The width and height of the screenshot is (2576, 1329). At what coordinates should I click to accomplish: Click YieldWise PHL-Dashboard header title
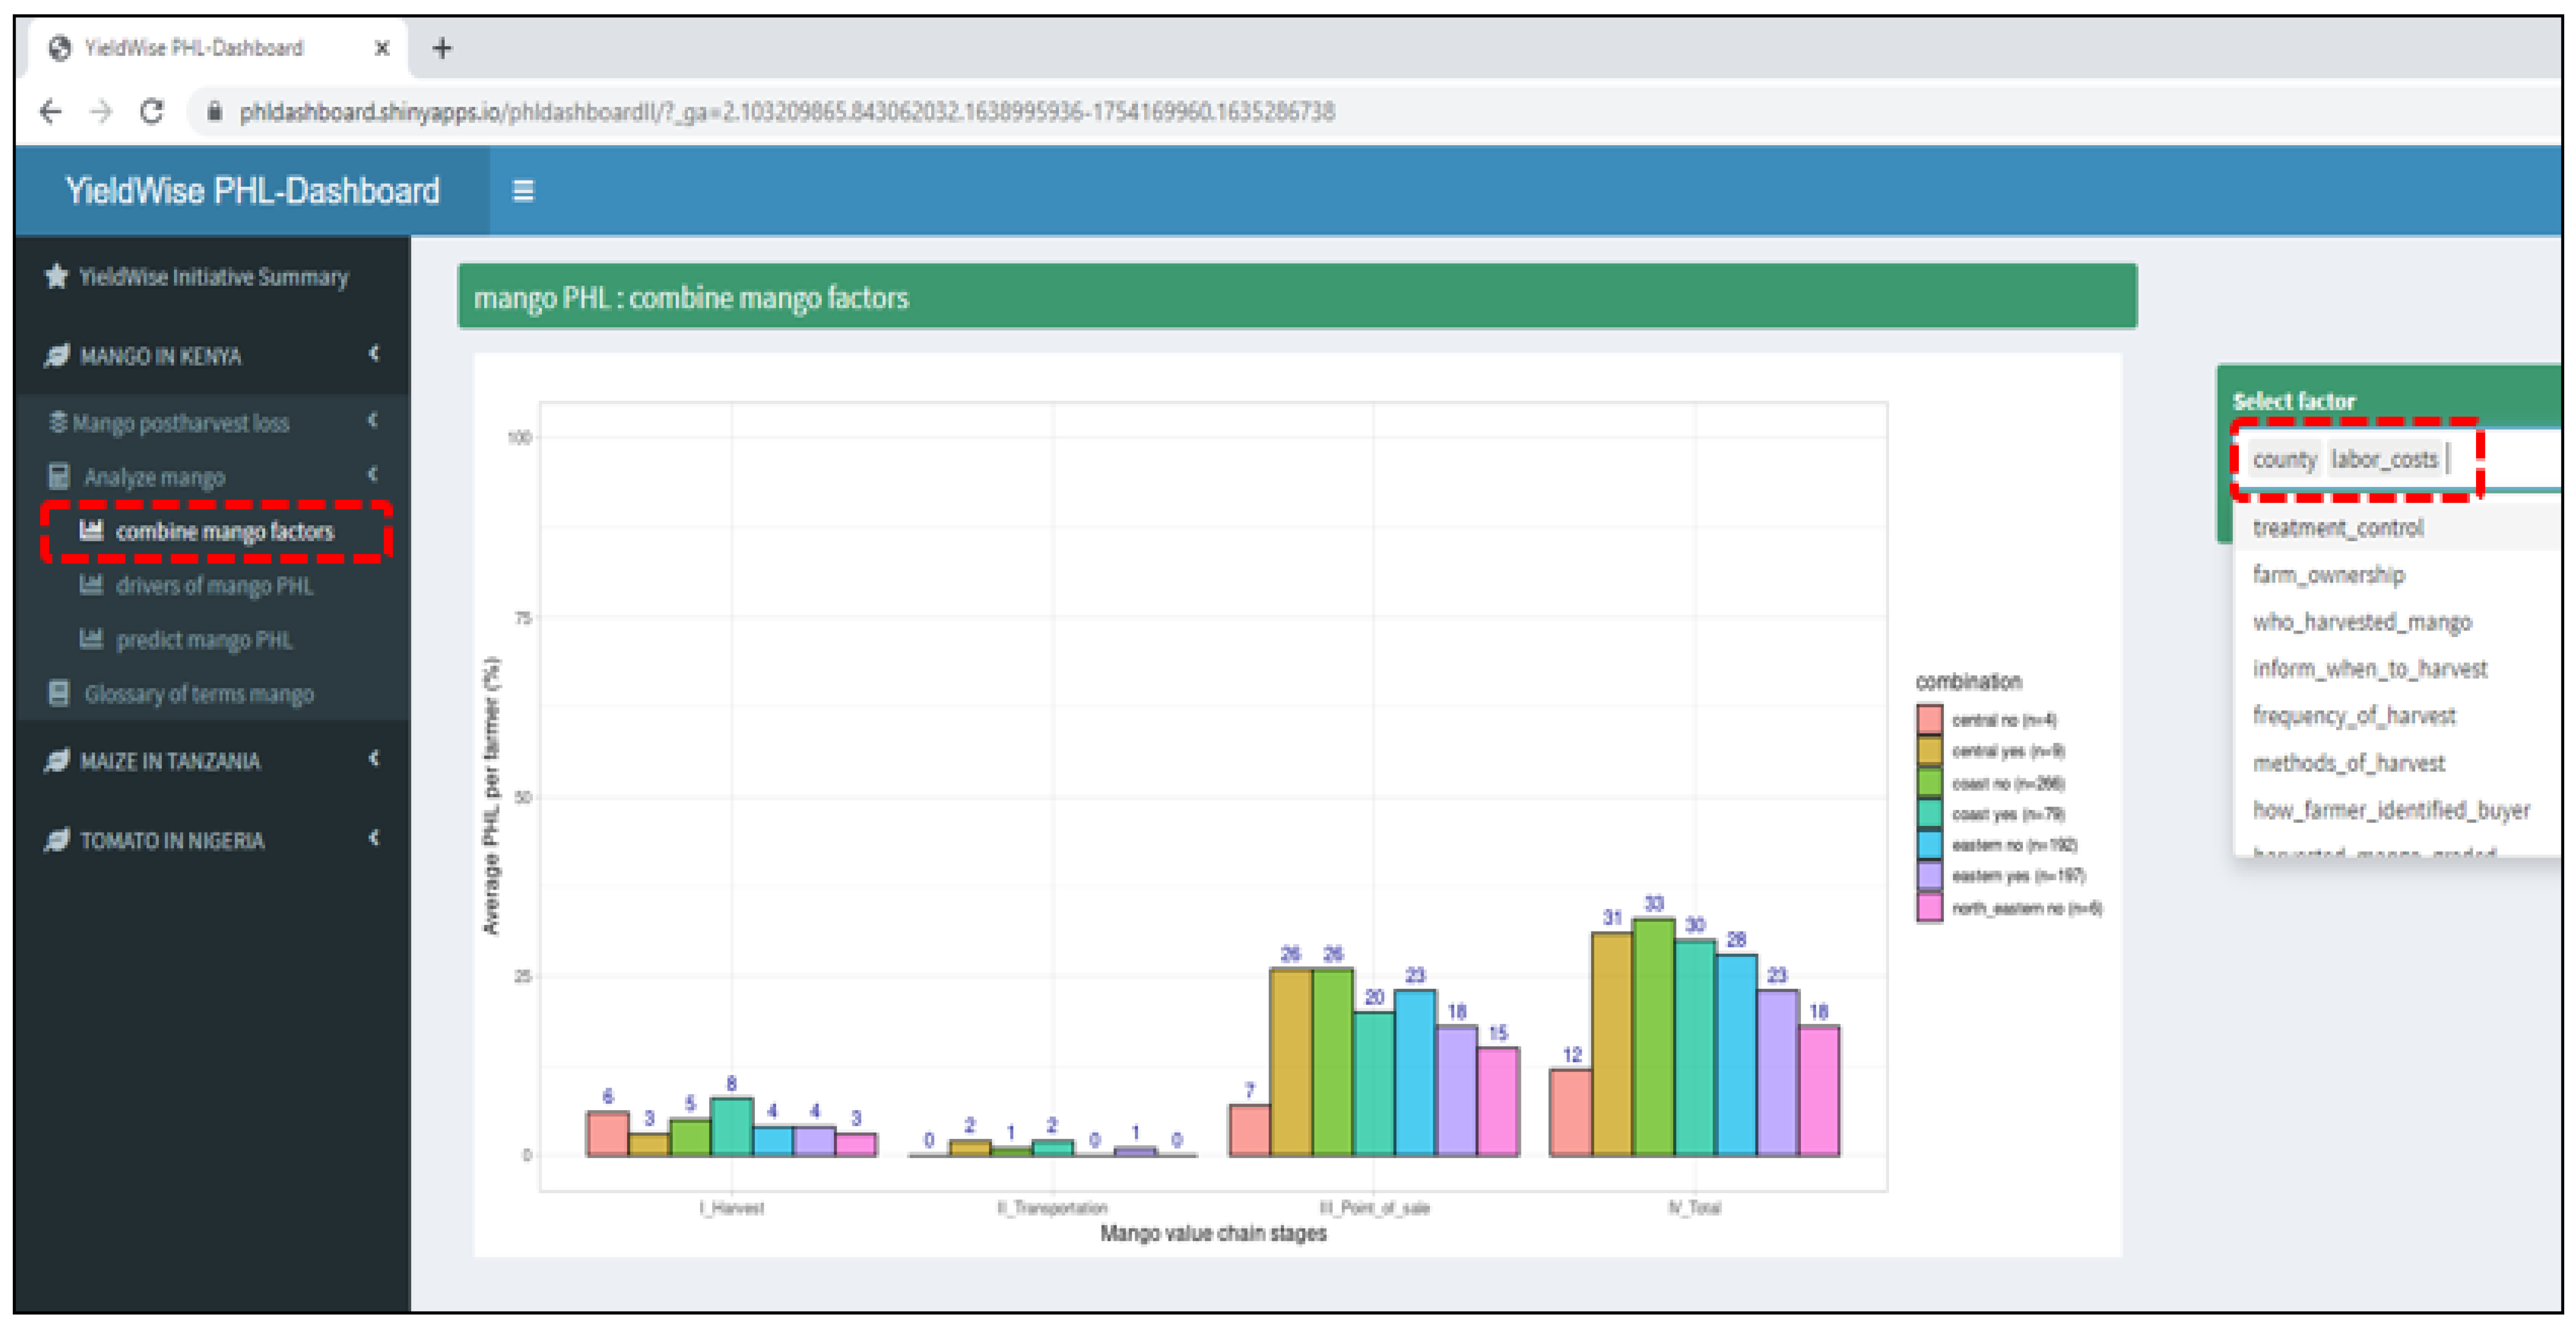click(252, 191)
